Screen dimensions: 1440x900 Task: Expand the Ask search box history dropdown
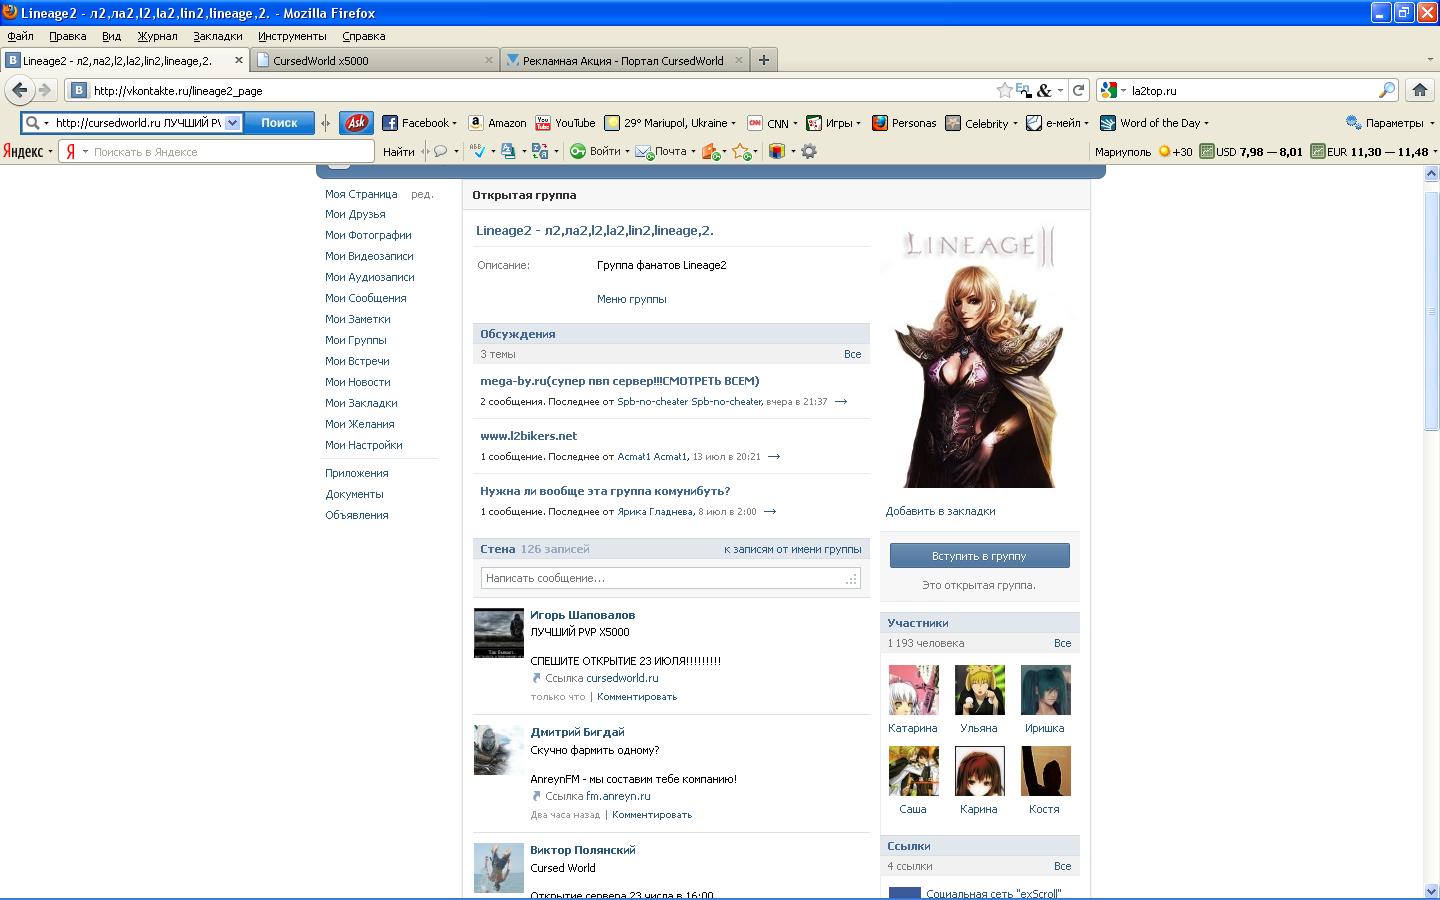coord(232,123)
